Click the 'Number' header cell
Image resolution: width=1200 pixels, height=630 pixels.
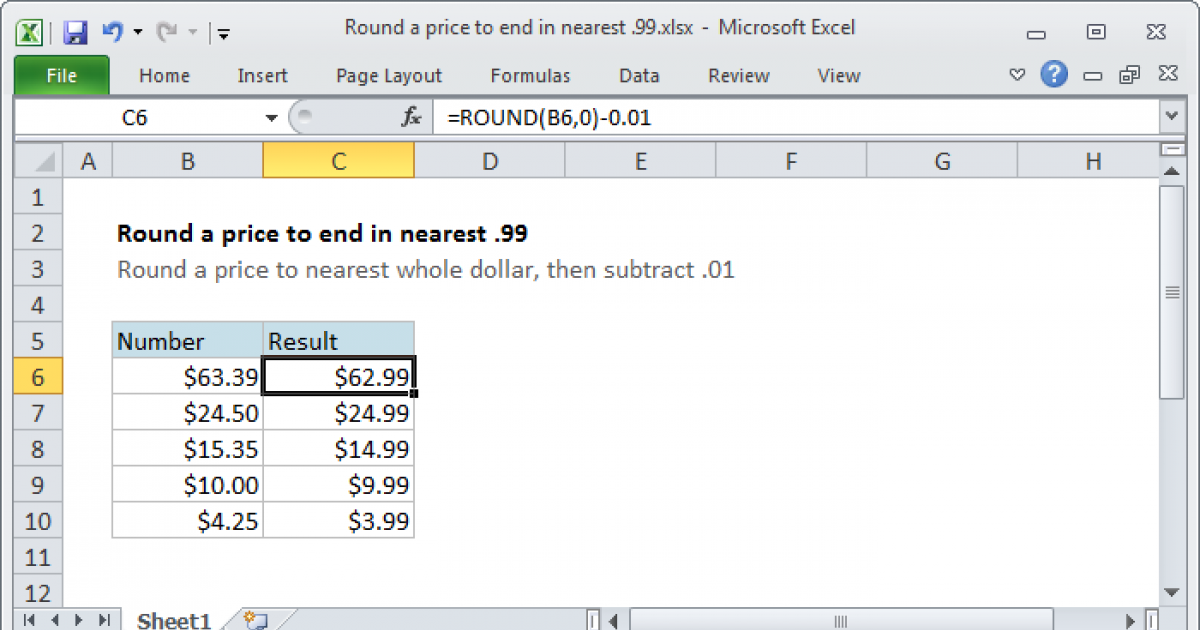(188, 341)
